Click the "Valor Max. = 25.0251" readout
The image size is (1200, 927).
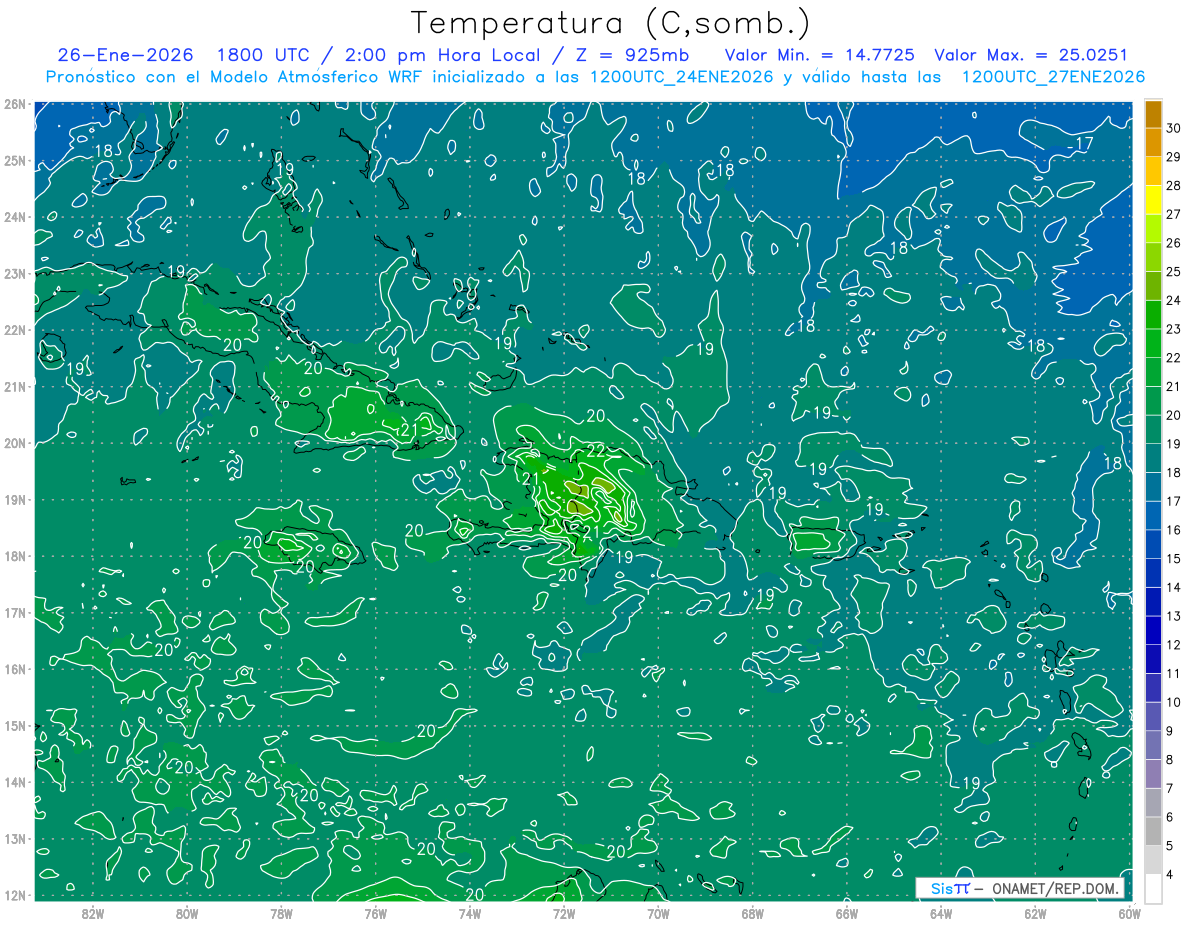1031,55
